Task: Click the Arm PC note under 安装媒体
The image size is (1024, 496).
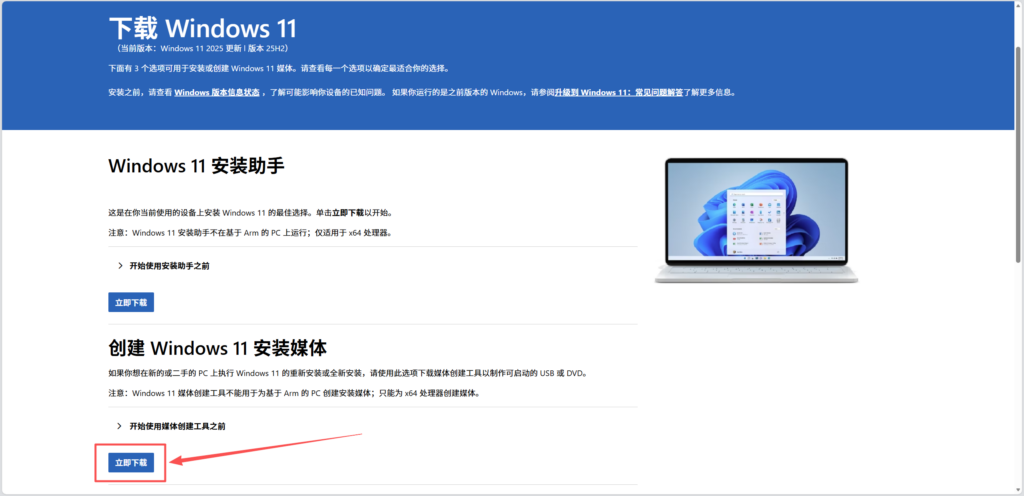Action: [x=293, y=393]
